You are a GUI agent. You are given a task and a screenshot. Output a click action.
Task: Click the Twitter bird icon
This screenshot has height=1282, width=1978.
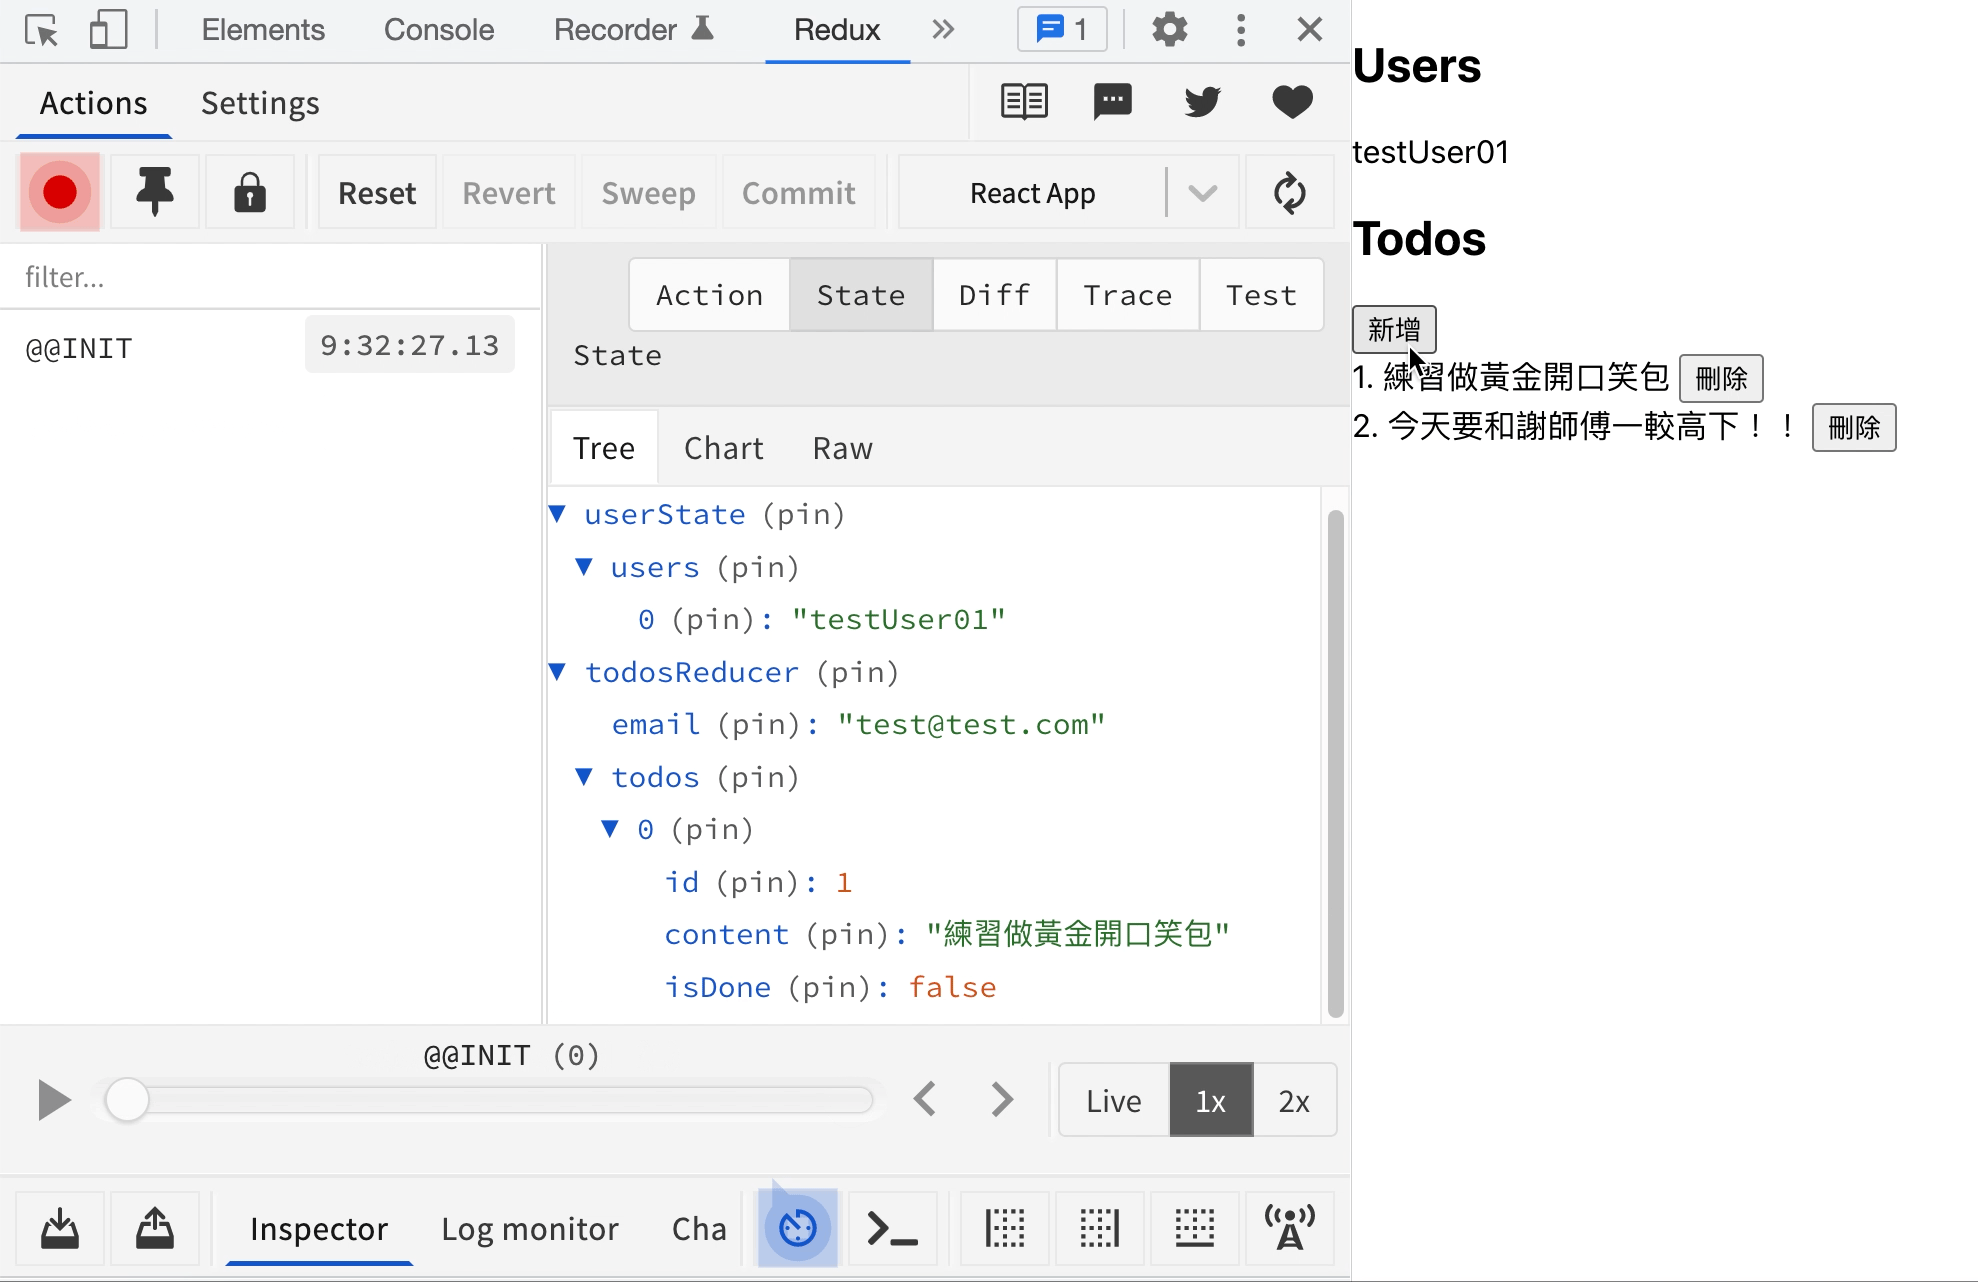coord(1203,101)
